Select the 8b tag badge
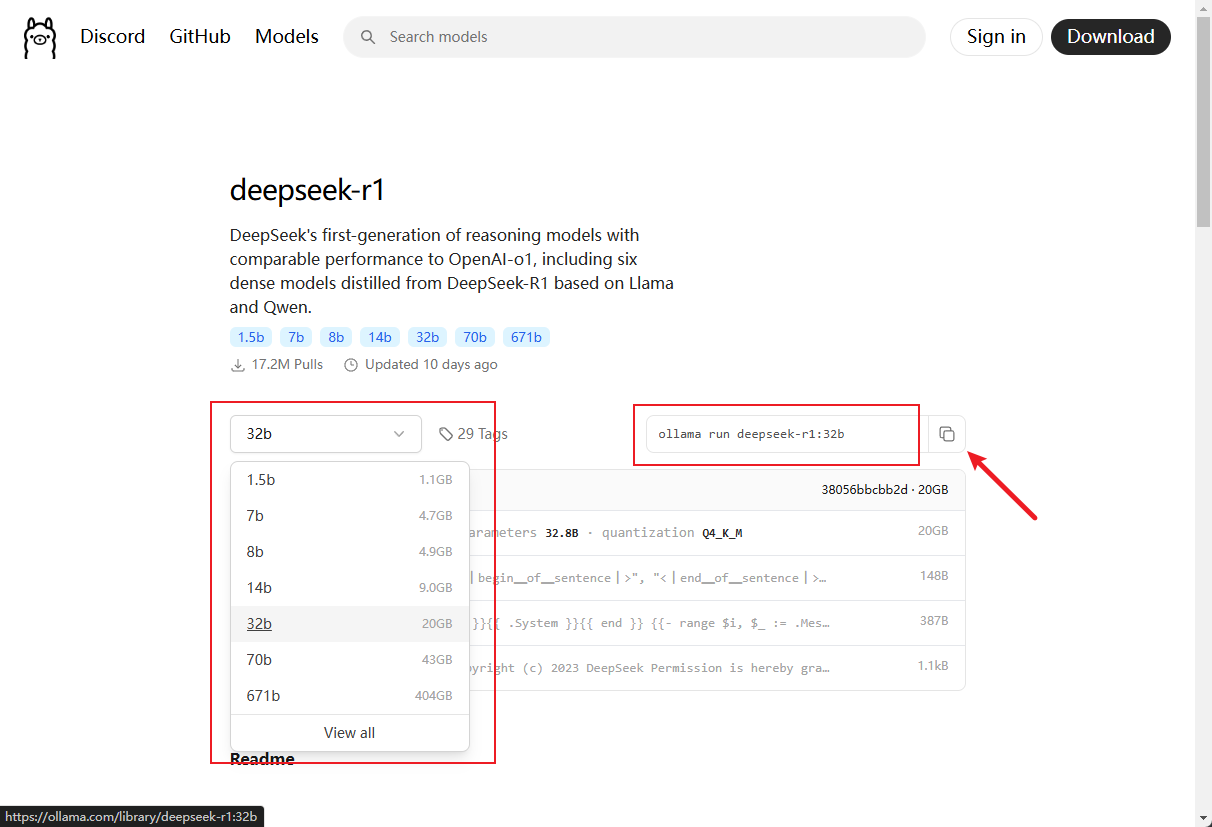1212x827 pixels. click(336, 337)
